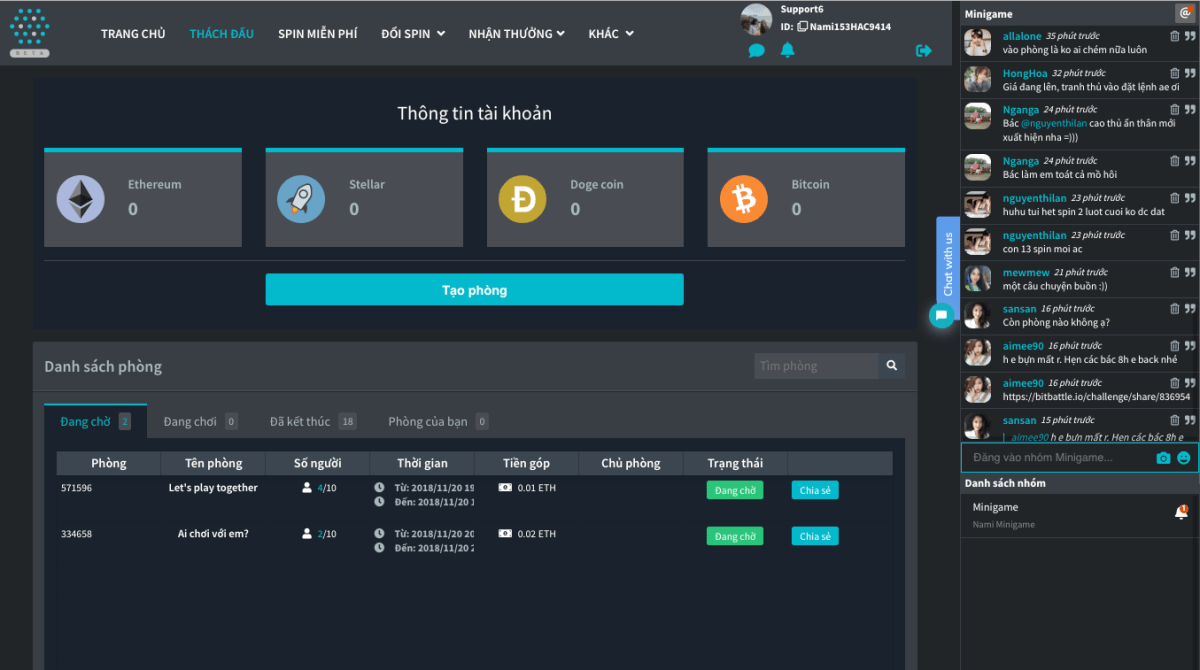Image resolution: width=1200 pixels, height=670 pixels.
Task: Click Đang chờ status for room 334658
Action: click(x=735, y=536)
